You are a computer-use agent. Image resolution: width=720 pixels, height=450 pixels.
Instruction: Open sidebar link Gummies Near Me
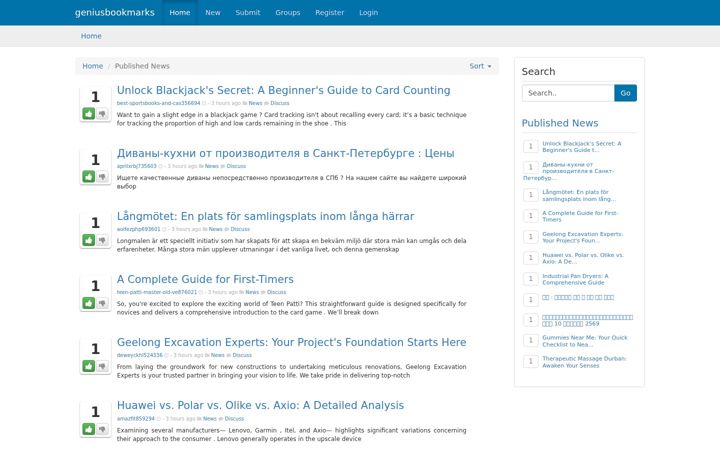click(585, 341)
